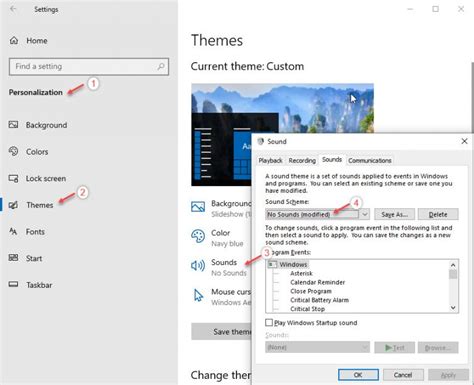This screenshot has width=474, height=385.
Task: Open Background in Personalization menu
Action: (46, 125)
